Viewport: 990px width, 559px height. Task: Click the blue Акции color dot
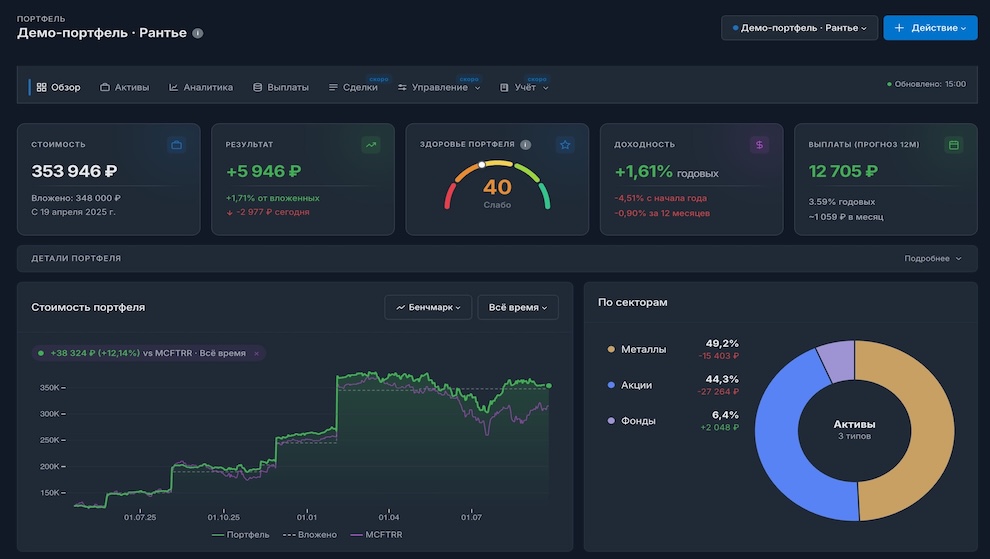point(611,385)
